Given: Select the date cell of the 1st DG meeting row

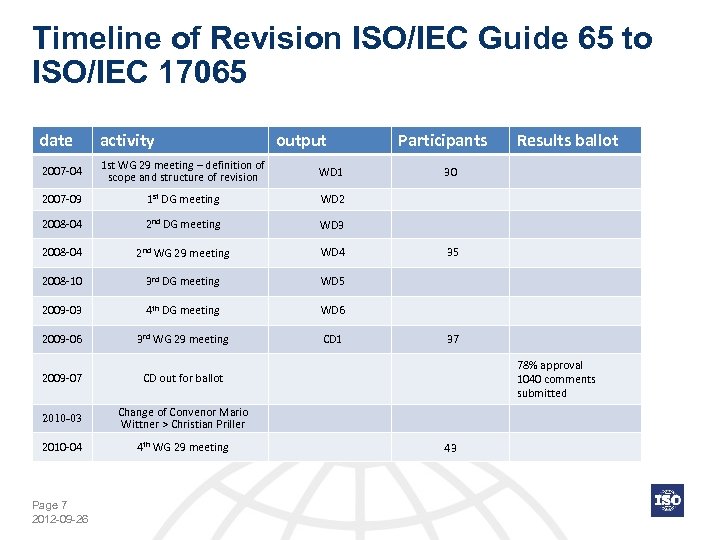Looking at the screenshot, I should pos(62,199).
